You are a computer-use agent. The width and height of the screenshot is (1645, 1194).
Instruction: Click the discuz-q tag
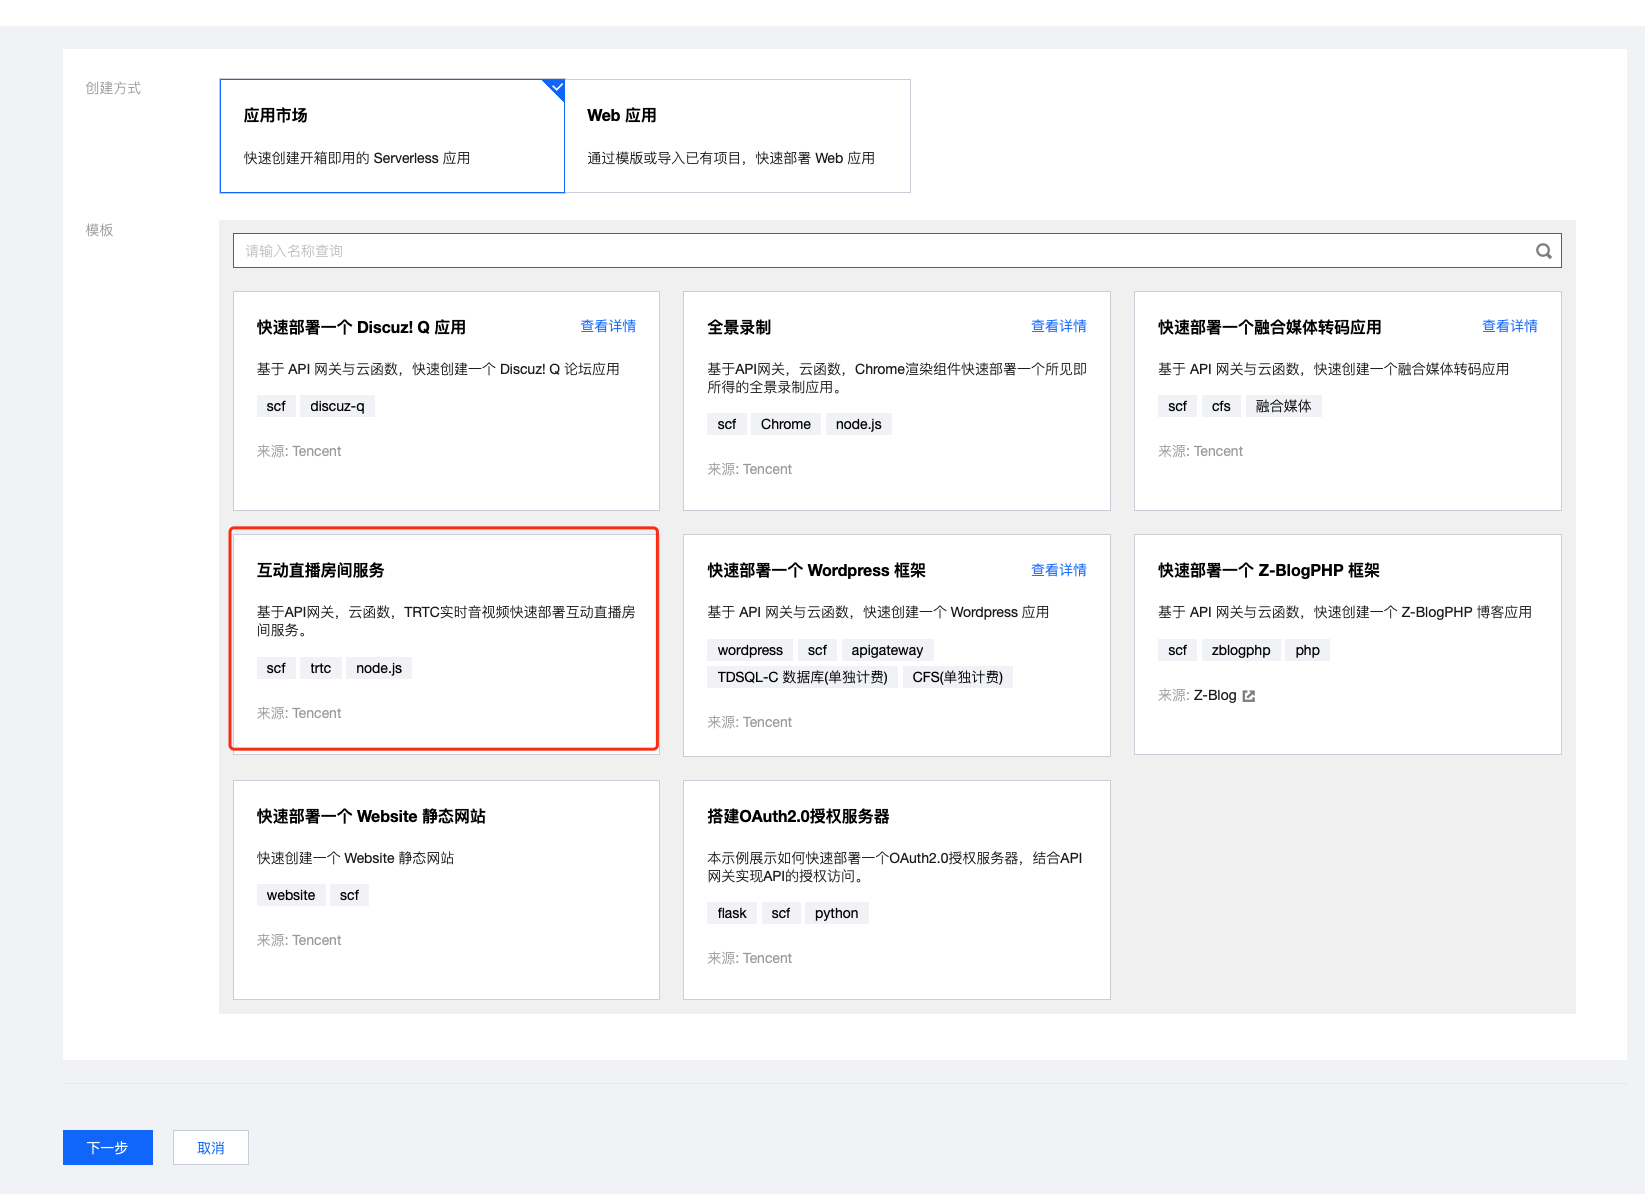click(337, 406)
